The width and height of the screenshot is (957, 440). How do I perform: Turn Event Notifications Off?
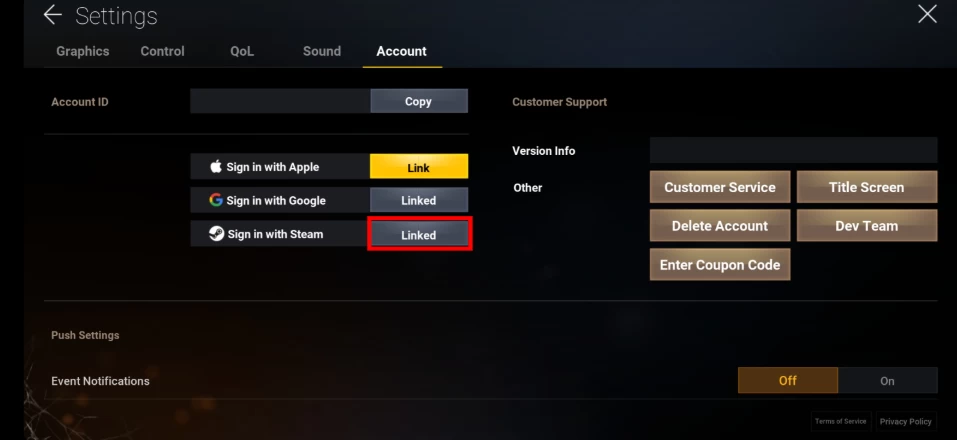point(787,380)
